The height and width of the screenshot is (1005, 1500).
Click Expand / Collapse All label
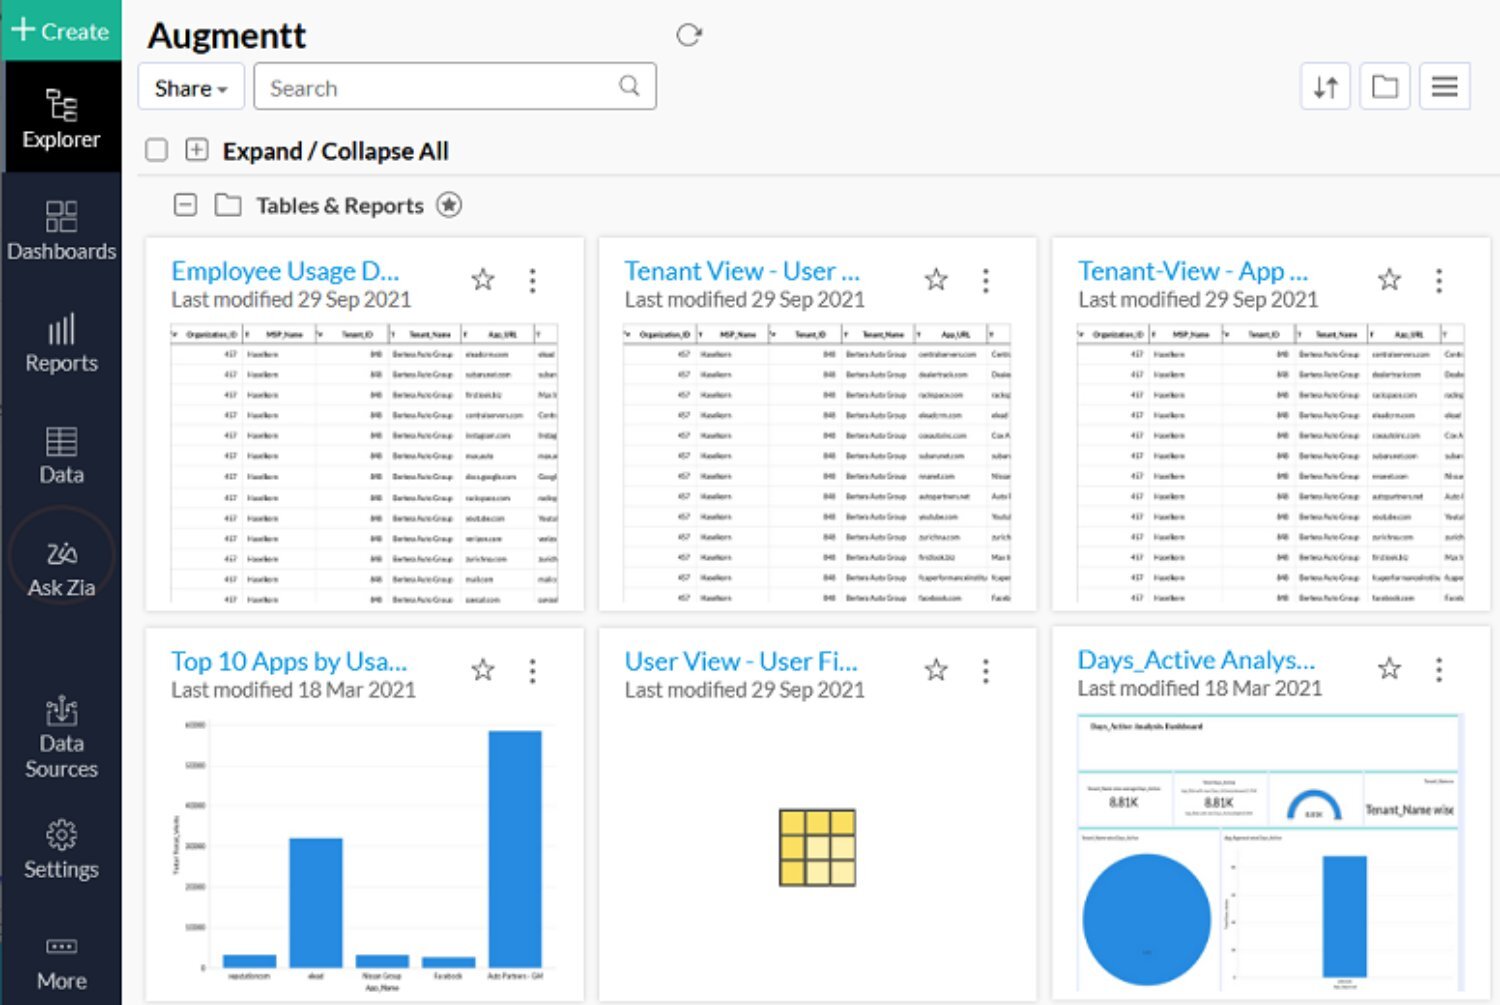pyautogui.click(x=335, y=151)
